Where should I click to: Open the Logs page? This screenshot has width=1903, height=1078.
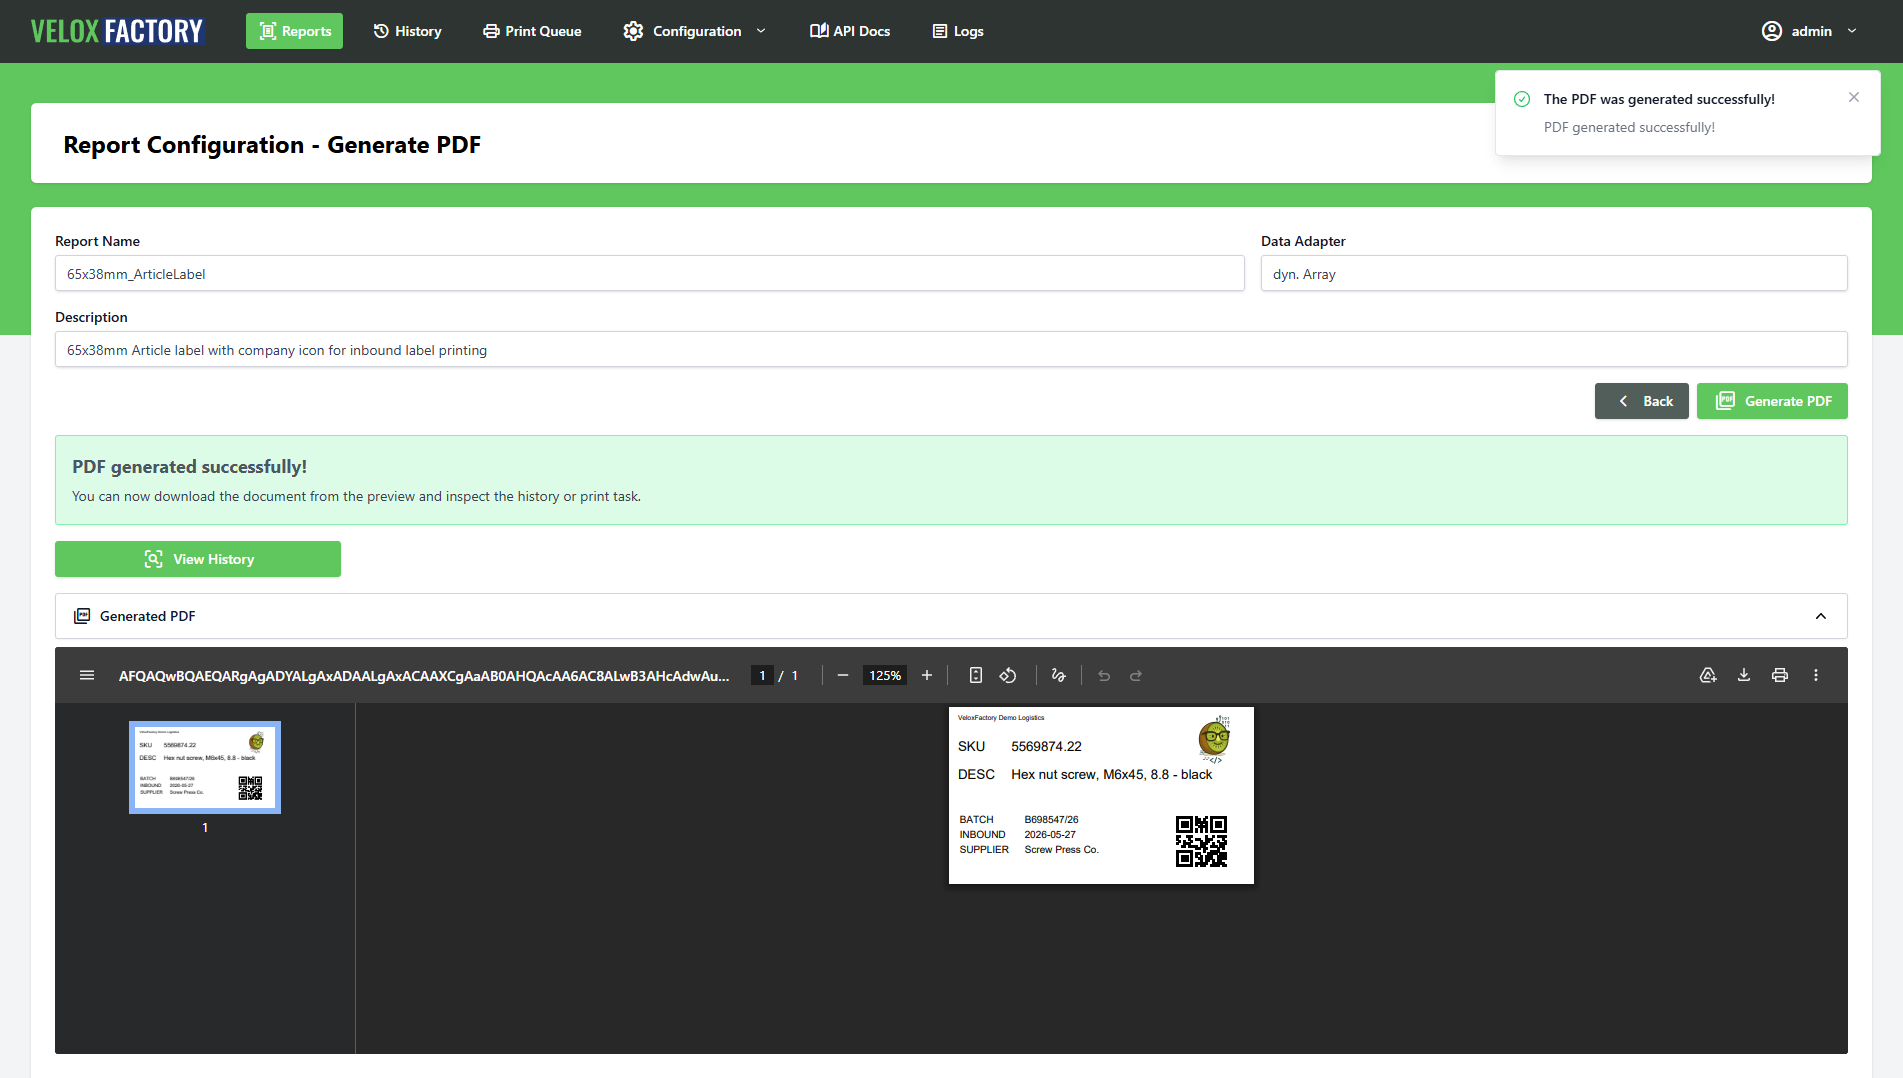pyautogui.click(x=958, y=31)
